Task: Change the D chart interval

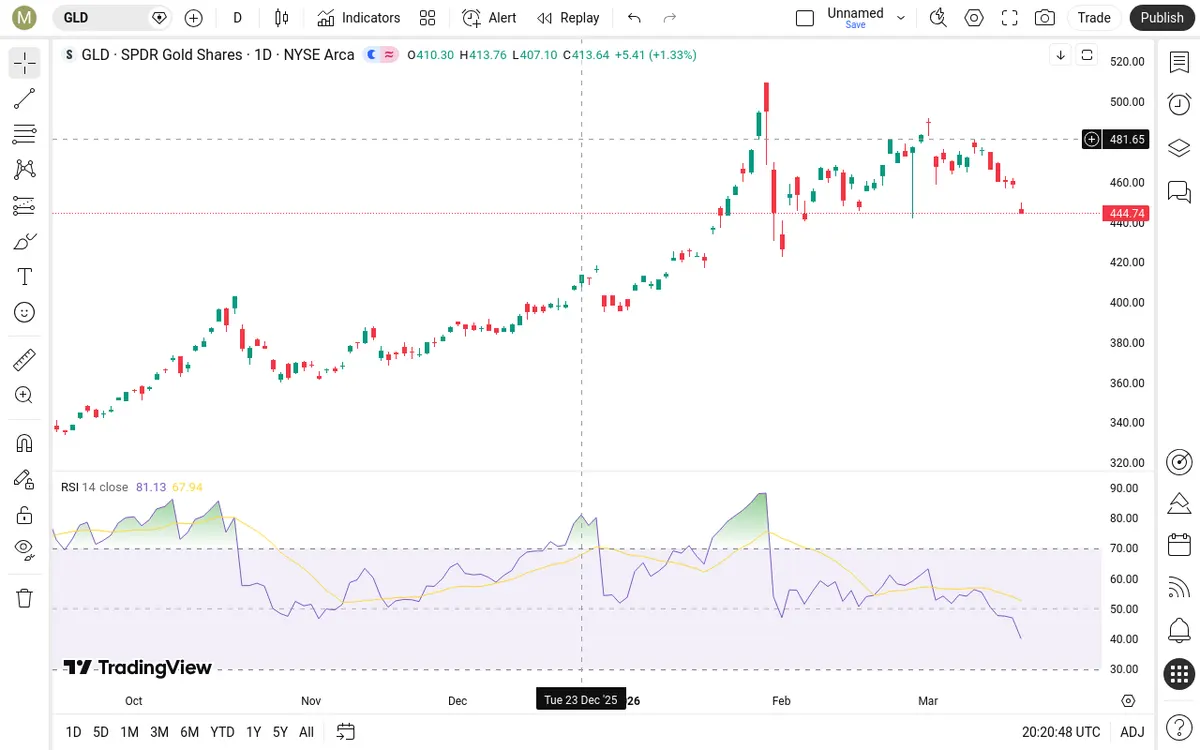Action: click(x=237, y=18)
